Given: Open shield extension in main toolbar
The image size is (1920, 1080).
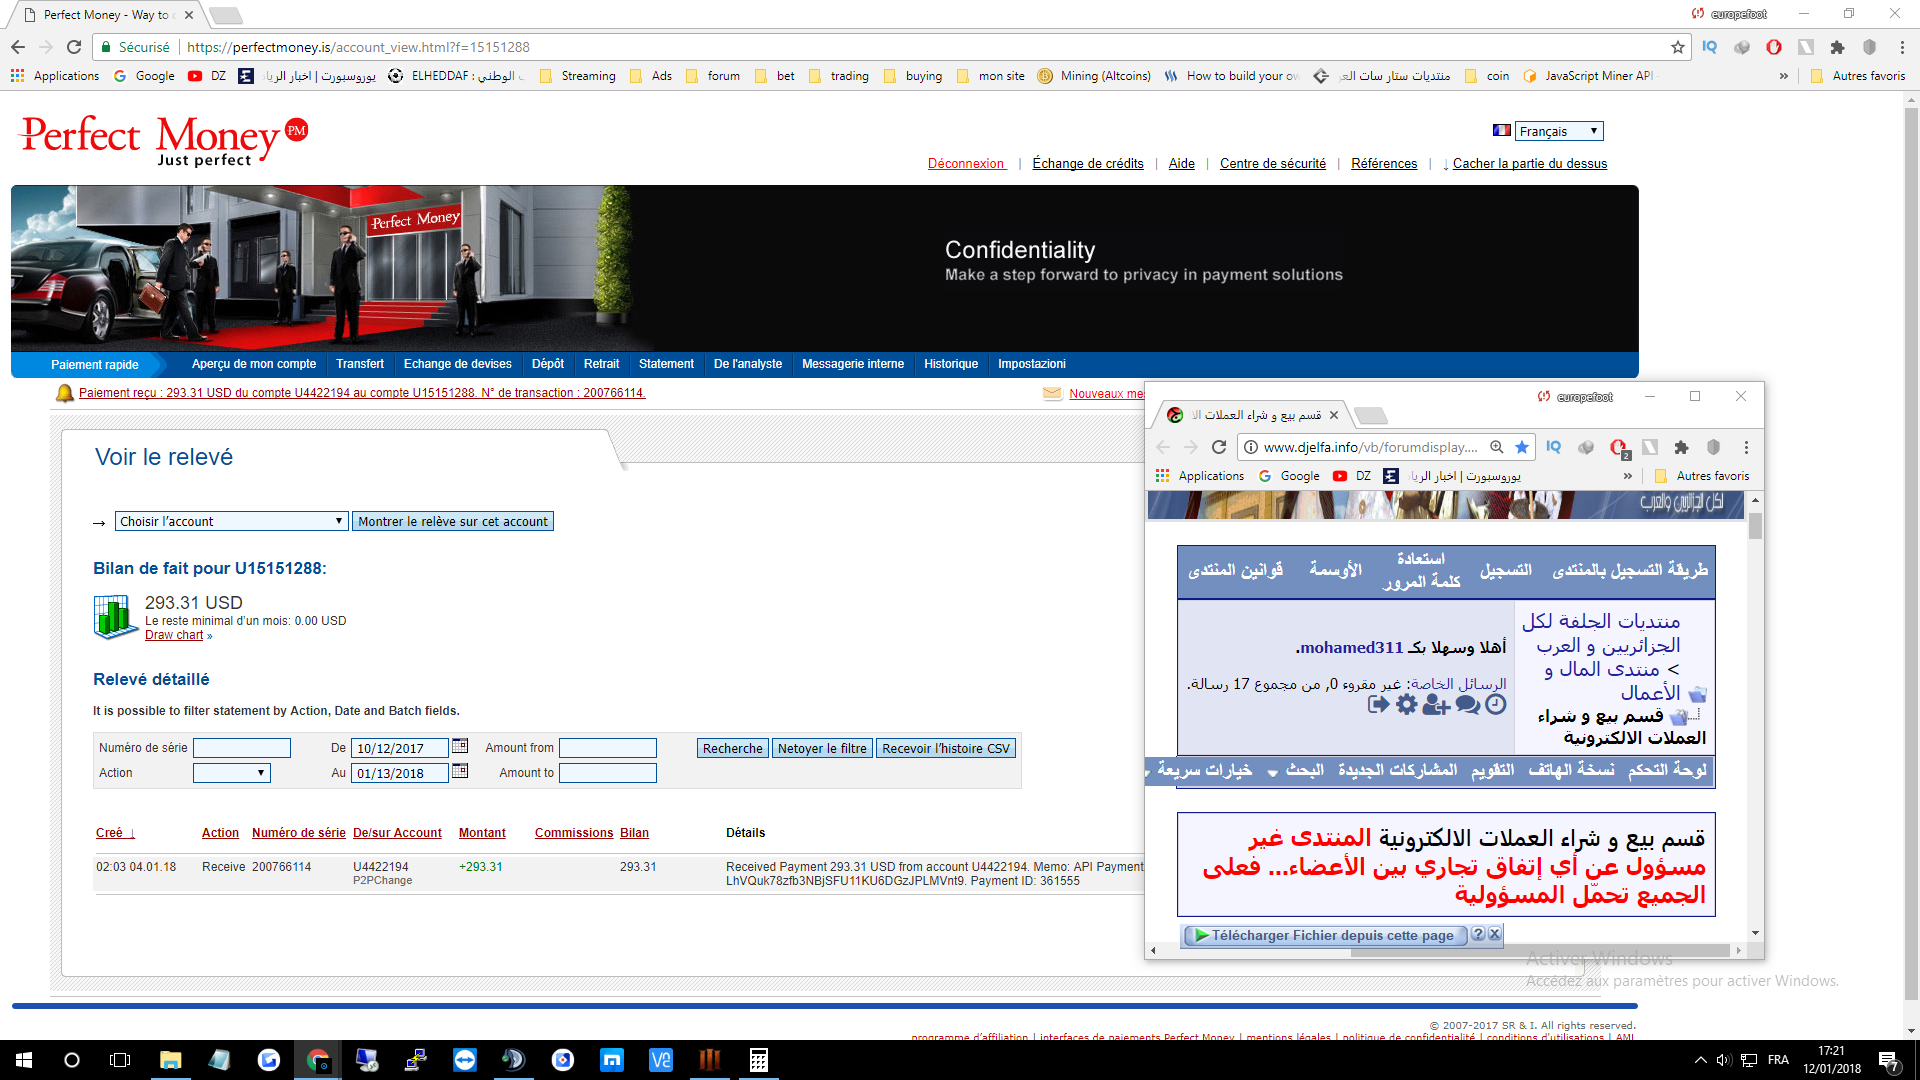Looking at the screenshot, I should click(1870, 47).
